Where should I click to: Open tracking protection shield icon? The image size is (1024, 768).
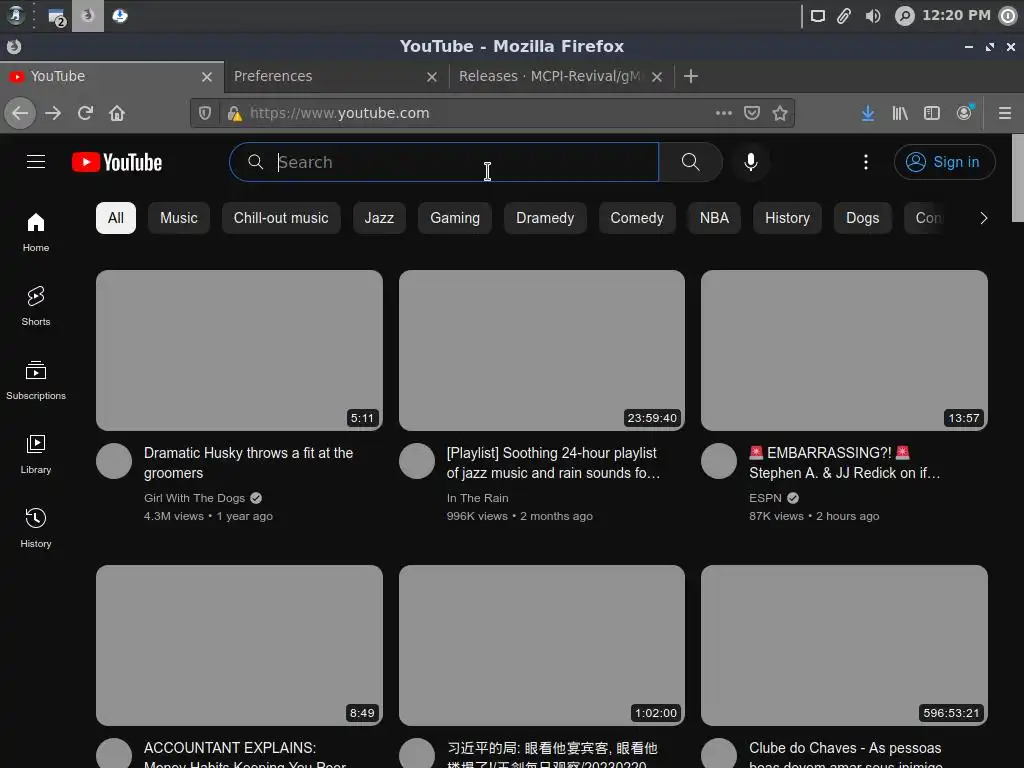[205, 113]
